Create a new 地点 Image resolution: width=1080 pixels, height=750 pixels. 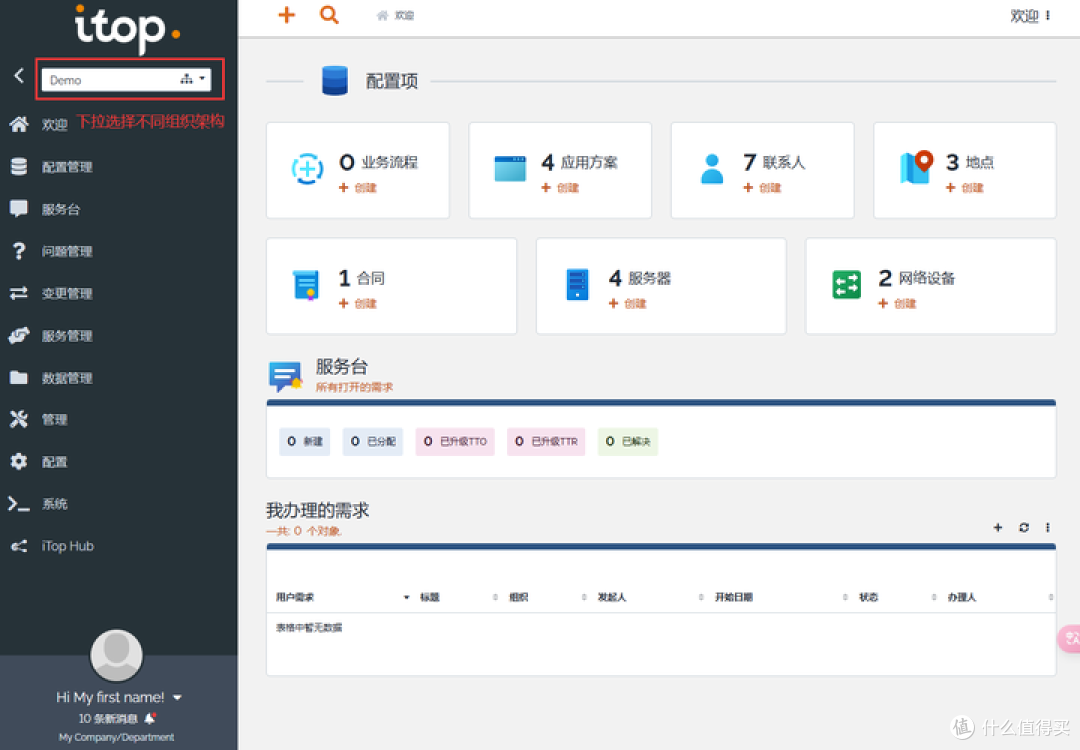pos(965,188)
